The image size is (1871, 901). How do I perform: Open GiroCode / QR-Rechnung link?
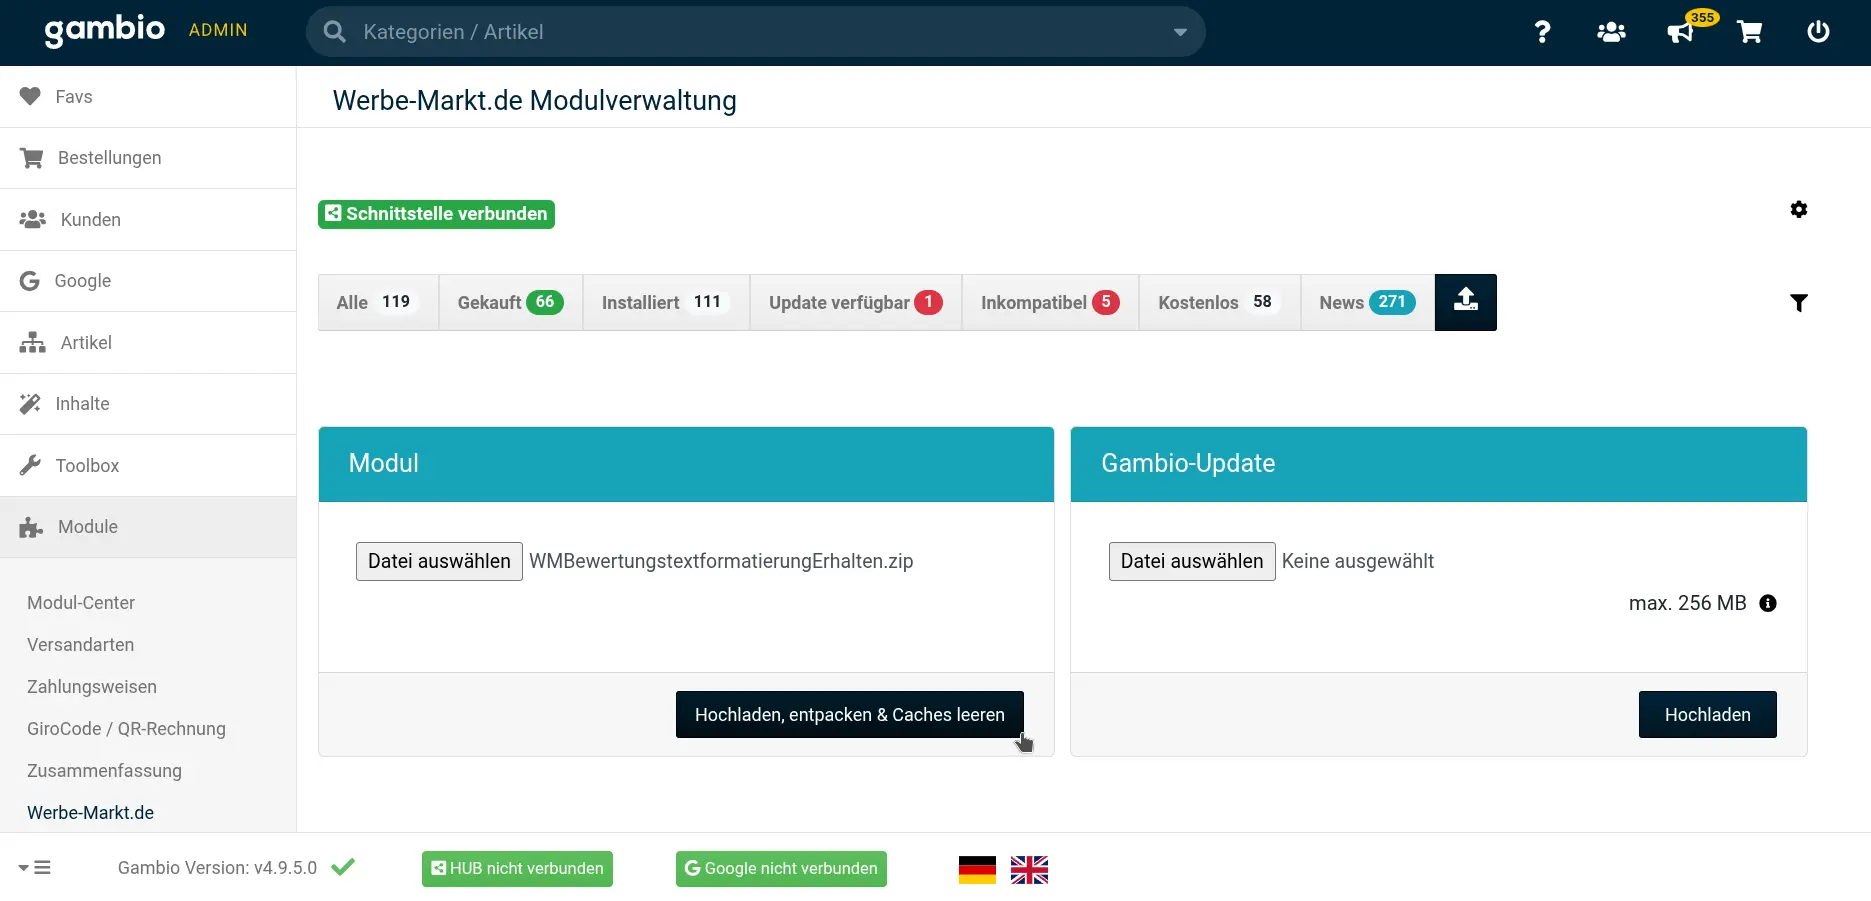click(x=126, y=729)
